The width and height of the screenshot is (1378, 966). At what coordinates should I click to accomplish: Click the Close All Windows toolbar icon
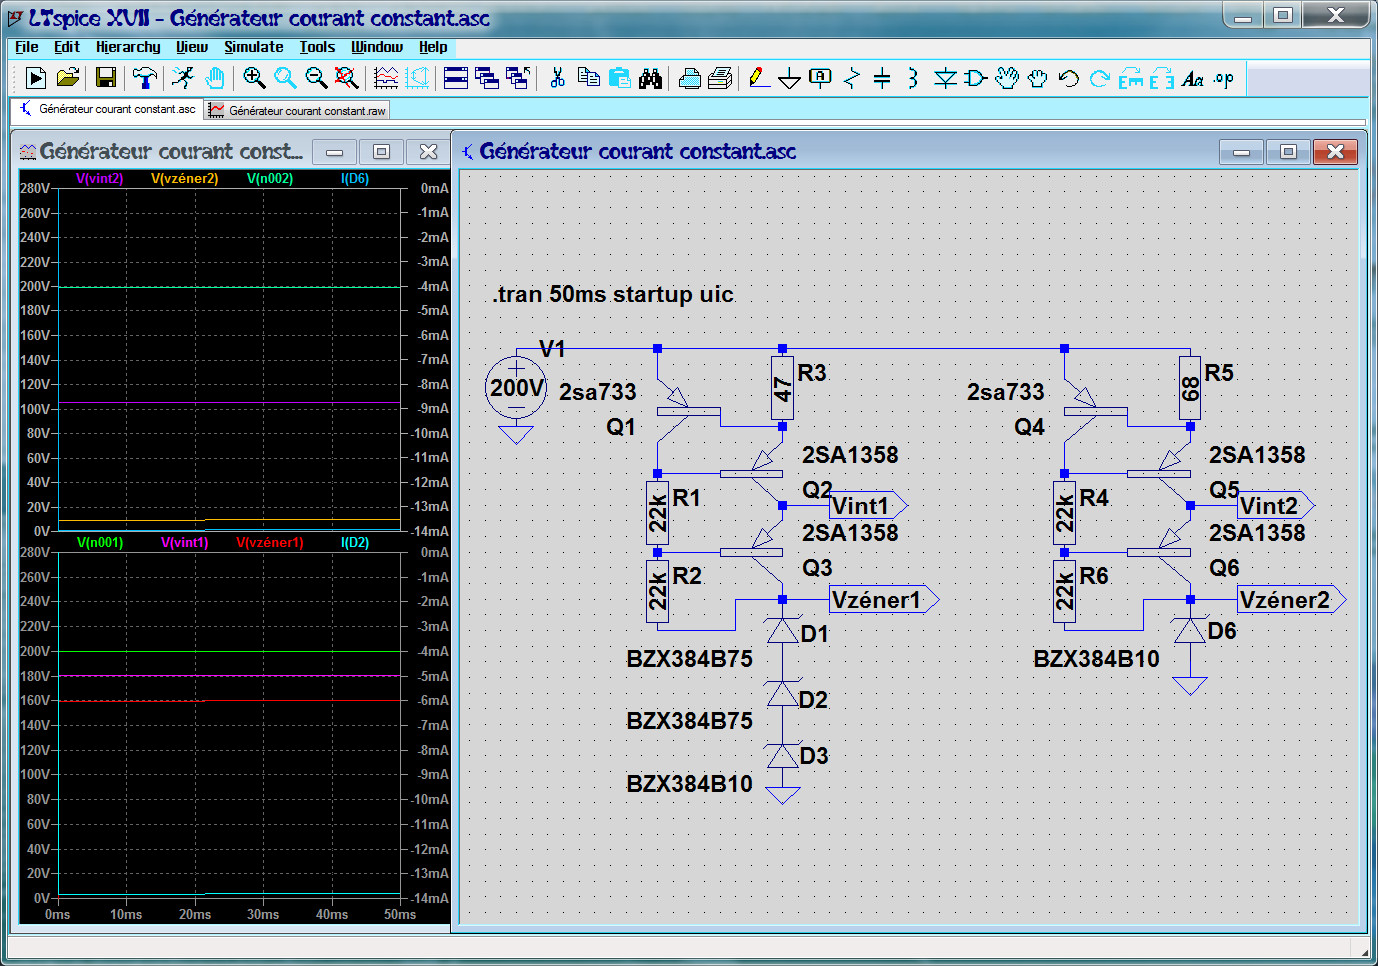click(518, 78)
